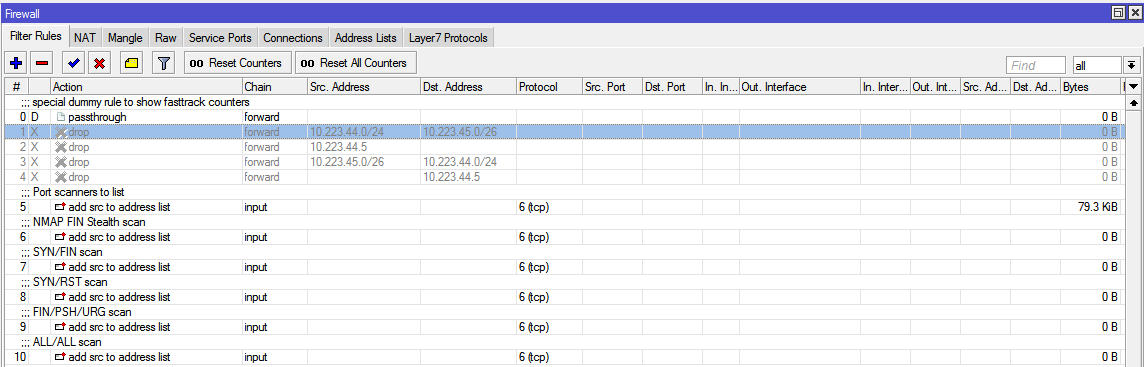This screenshot has height=367, width=1144.
Task: Select the Filter Rules tab
Action: (x=36, y=36)
